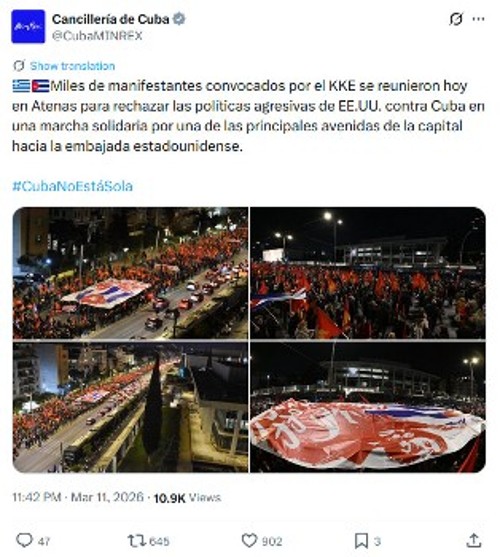Viewport: 500px width, 557px height.
Task: Click the translate icon beside Show translation
Action: click(19, 66)
